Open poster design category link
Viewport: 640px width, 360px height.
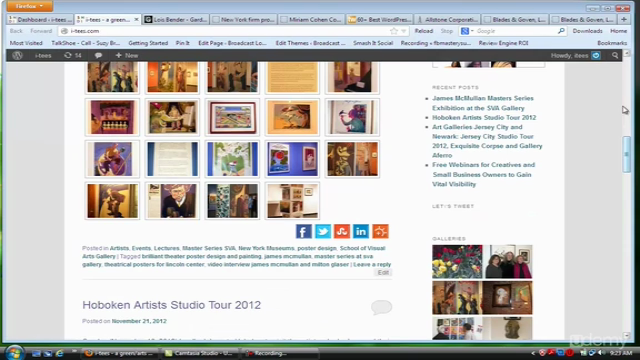pos(317,248)
